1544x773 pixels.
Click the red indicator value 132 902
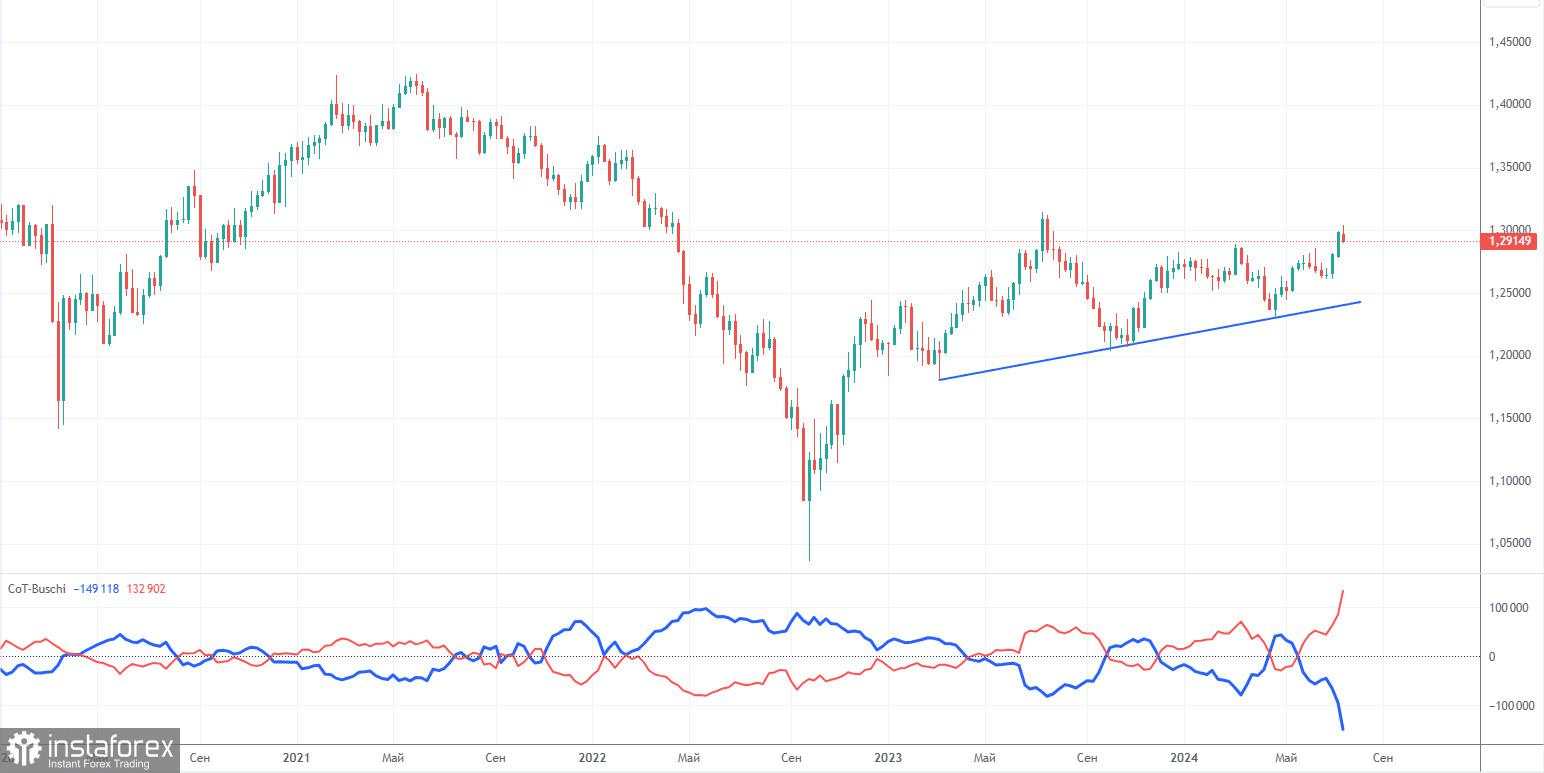click(145, 589)
